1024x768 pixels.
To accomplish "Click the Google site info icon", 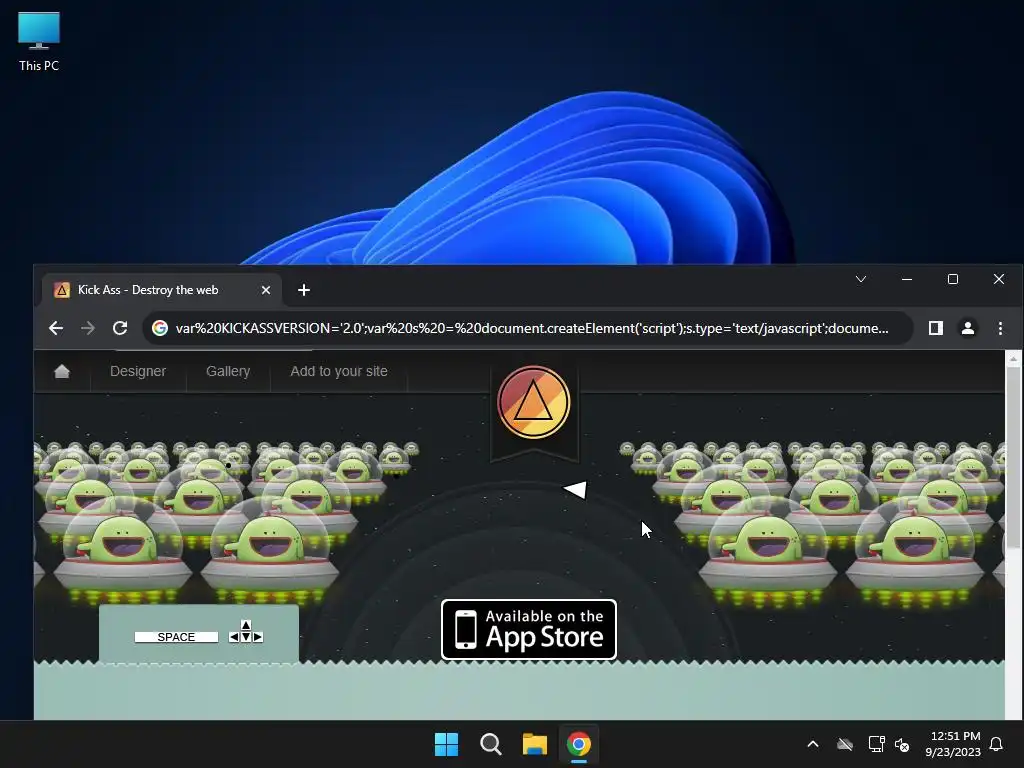I will [x=160, y=328].
